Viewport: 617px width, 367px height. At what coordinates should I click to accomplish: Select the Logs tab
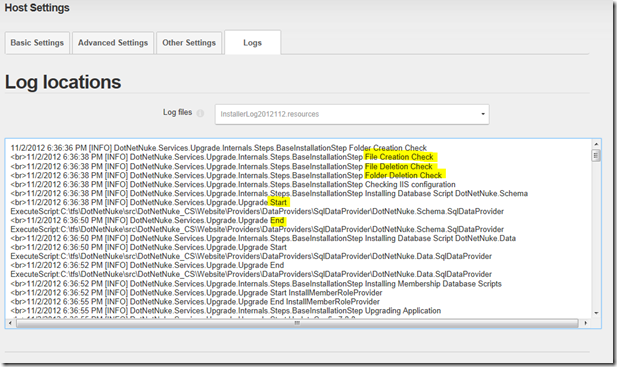click(253, 42)
